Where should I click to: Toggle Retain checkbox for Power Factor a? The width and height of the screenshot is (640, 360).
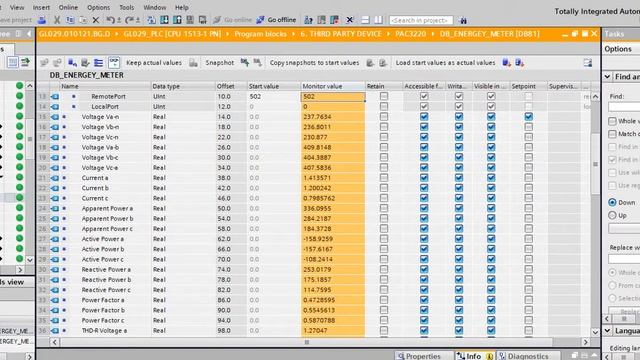[384, 300]
